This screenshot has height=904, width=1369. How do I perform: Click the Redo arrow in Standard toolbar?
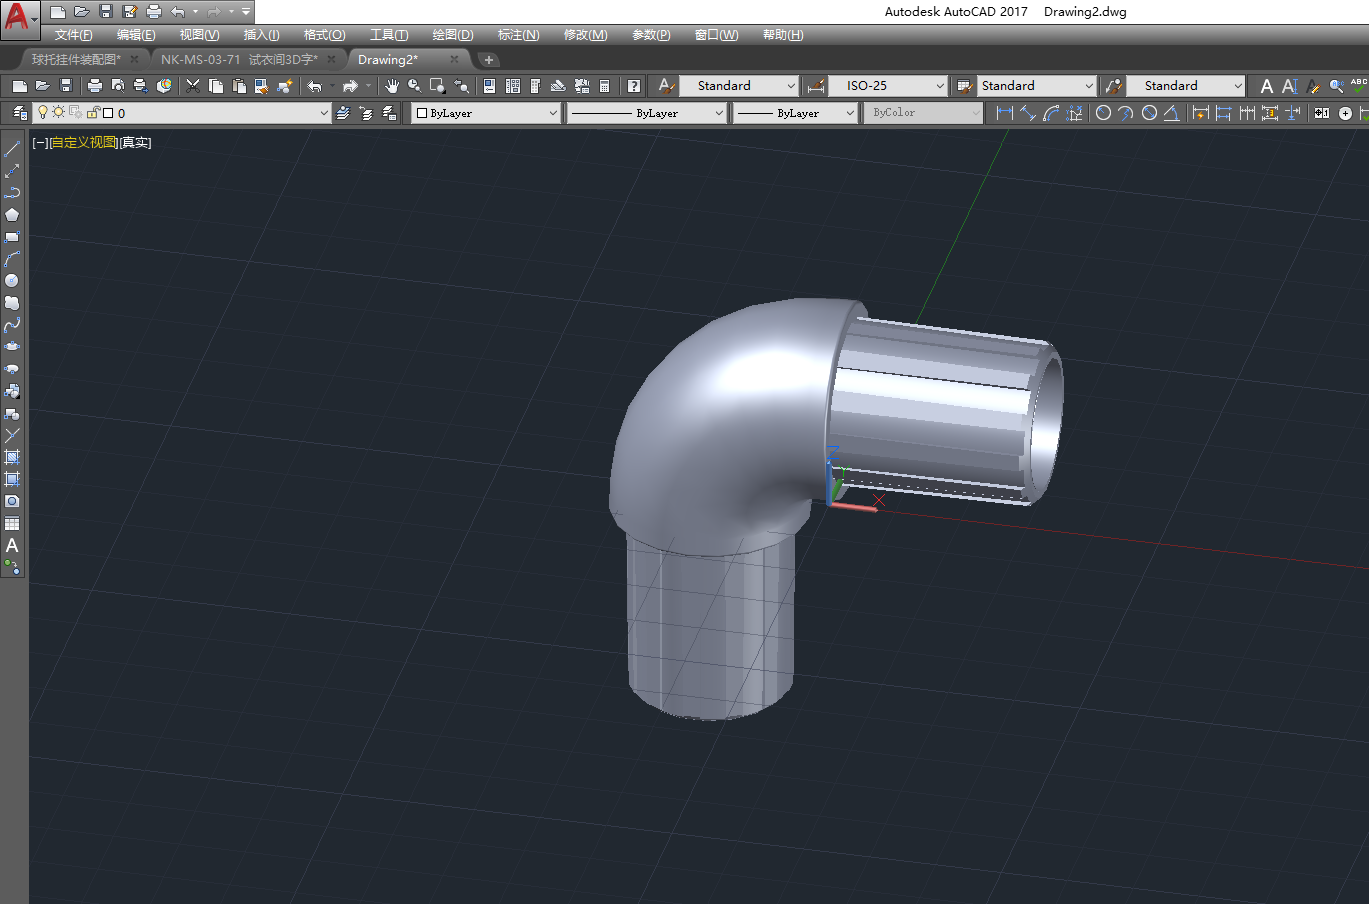pos(350,86)
